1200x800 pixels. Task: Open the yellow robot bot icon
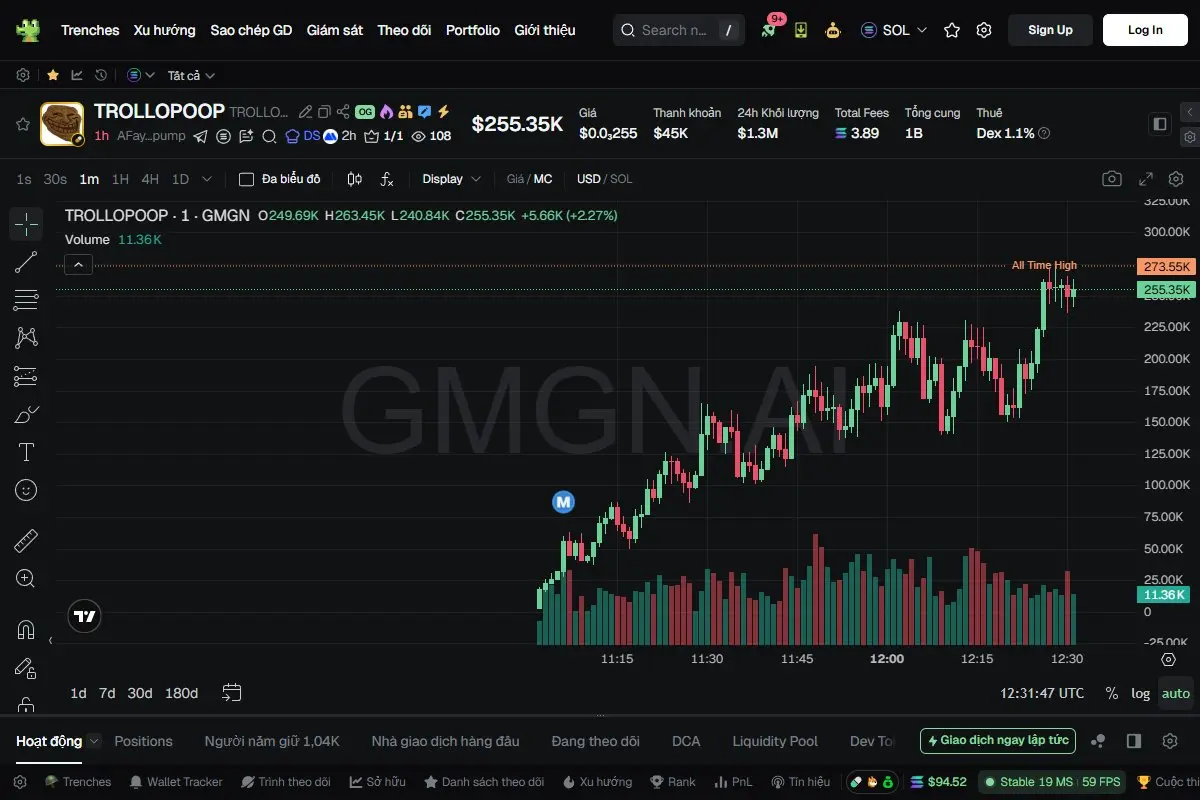[833, 30]
